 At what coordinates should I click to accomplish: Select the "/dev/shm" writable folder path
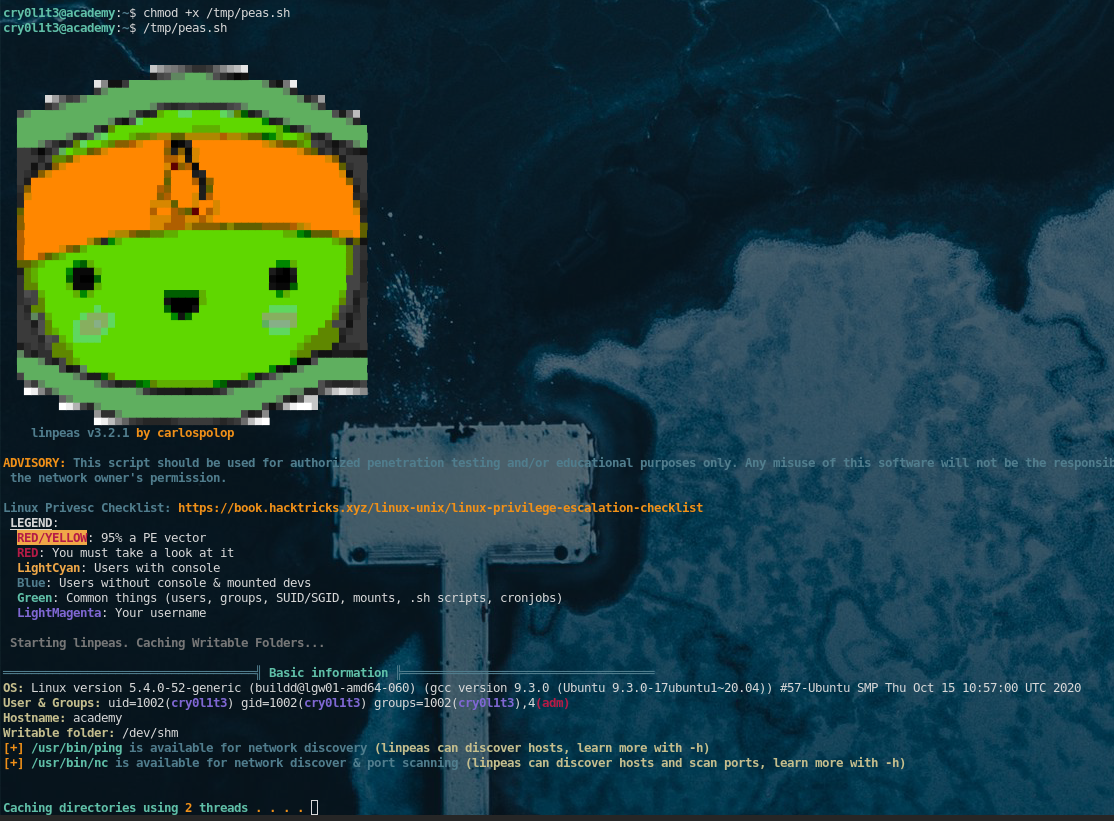[150, 732]
